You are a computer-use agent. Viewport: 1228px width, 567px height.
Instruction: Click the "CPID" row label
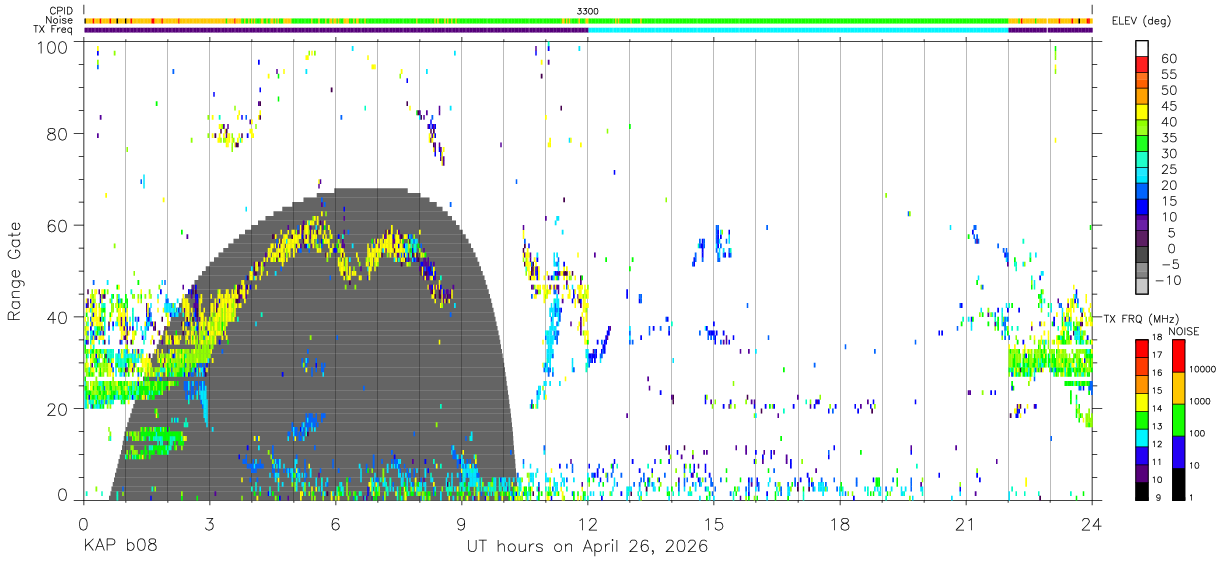point(61,11)
